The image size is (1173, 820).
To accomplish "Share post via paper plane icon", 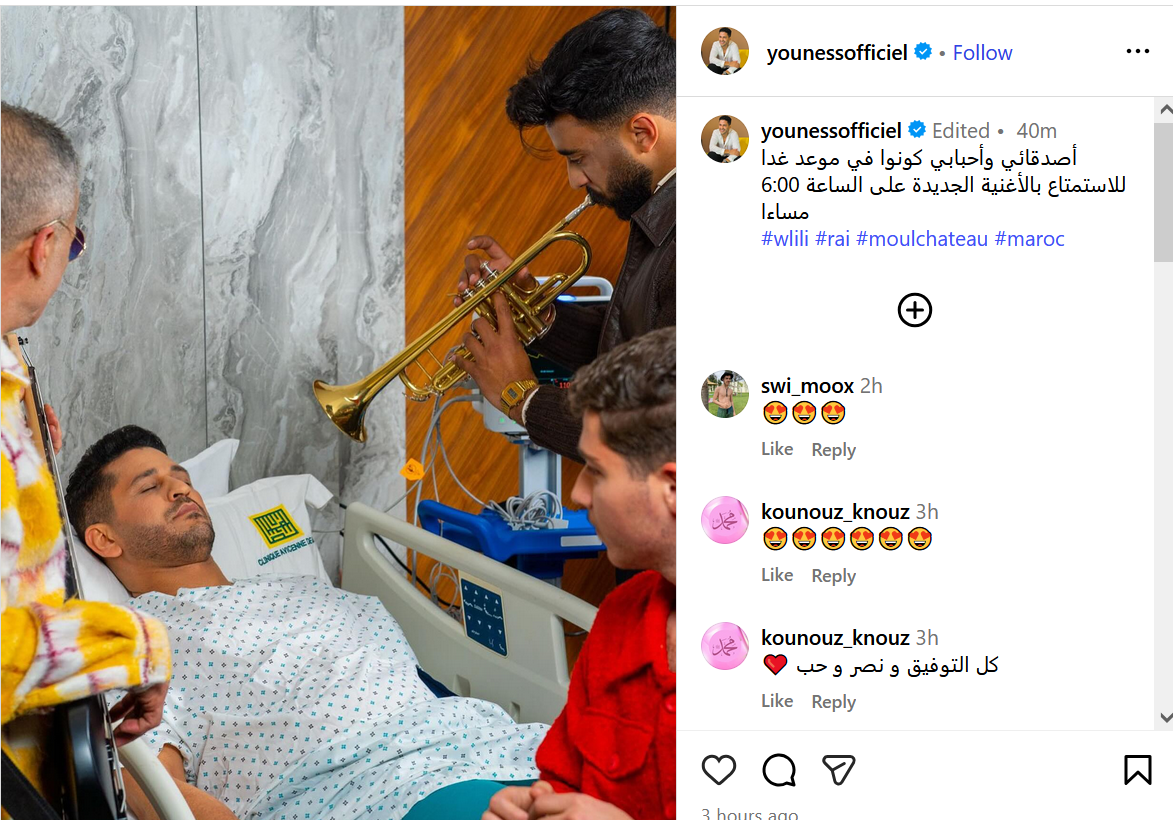I will 839,770.
